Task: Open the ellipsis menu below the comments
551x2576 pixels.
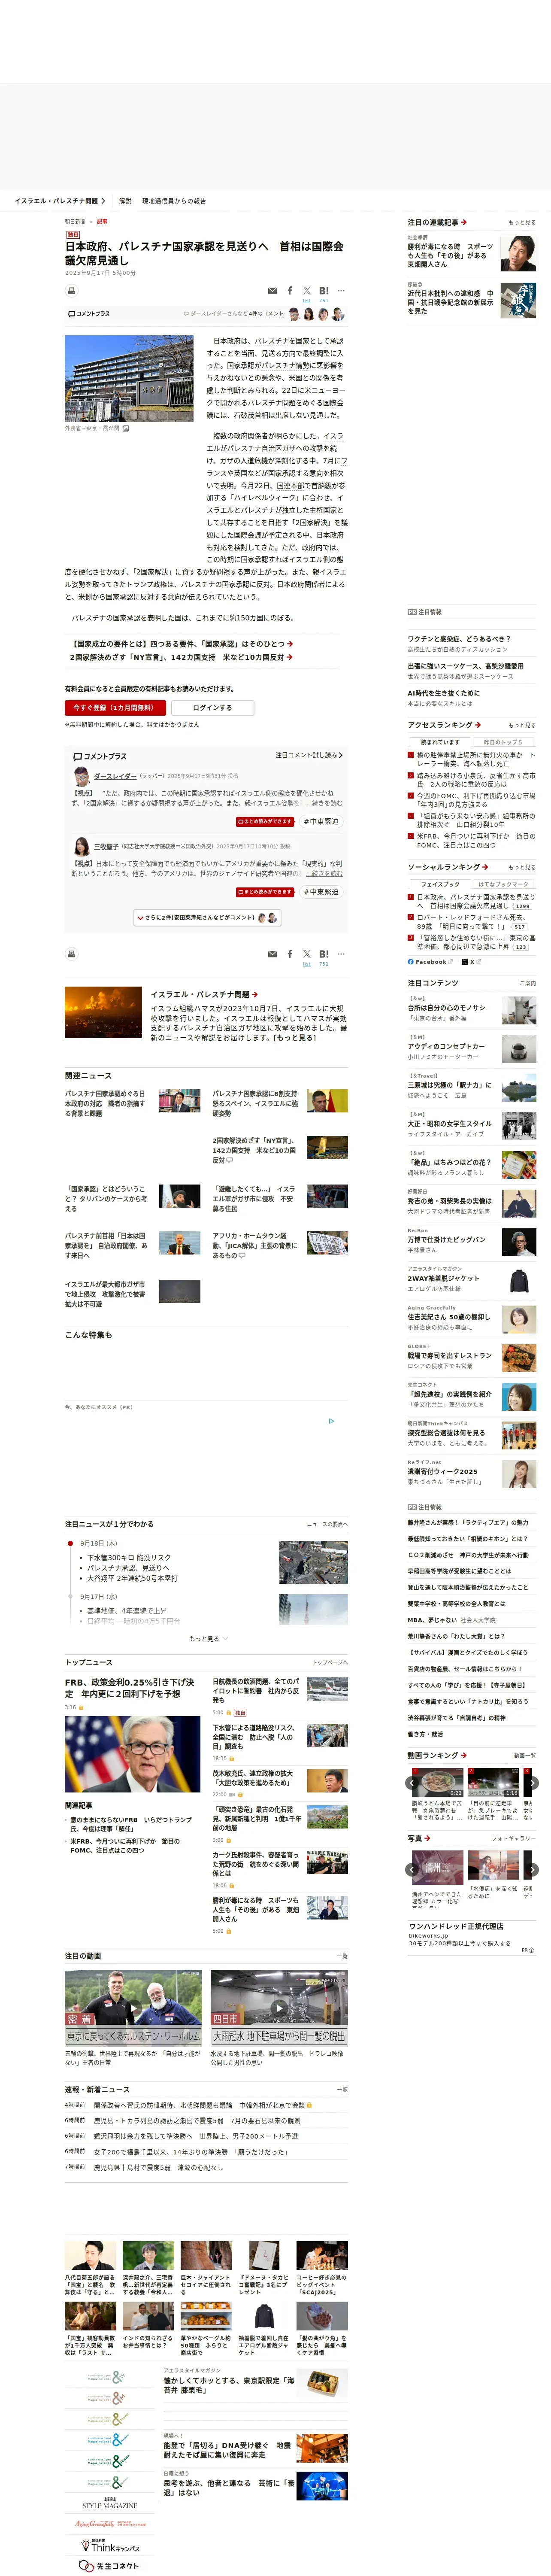Action: [x=341, y=954]
